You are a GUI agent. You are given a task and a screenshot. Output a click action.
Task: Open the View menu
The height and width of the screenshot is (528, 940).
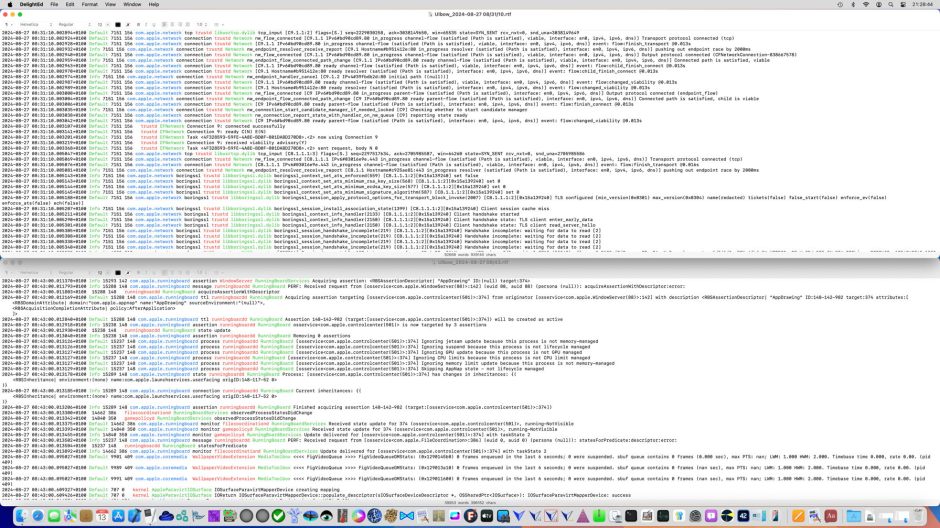click(110, 4)
